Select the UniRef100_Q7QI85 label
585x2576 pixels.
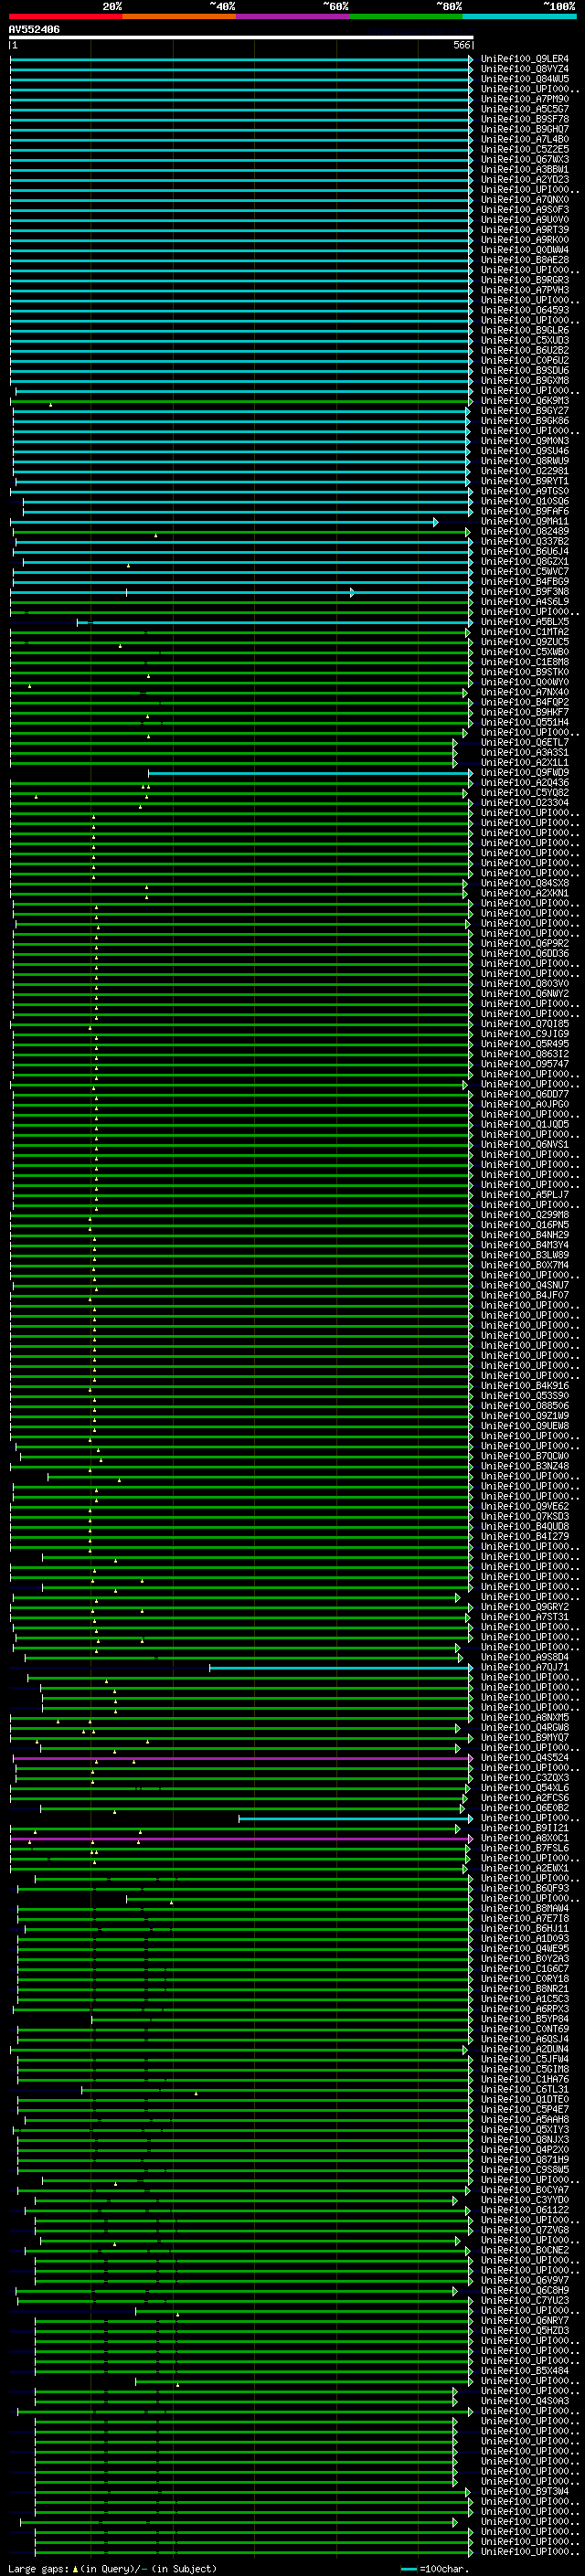[x=525, y=1024]
